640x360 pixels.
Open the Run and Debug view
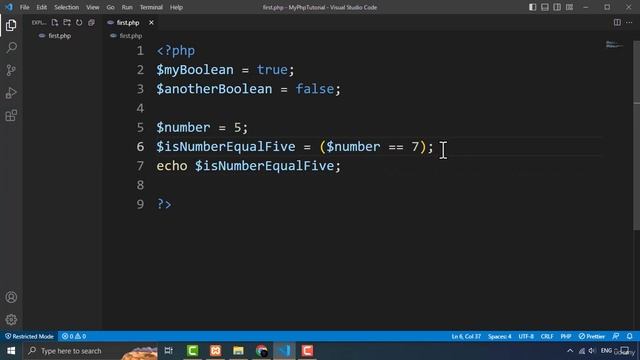point(11,93)
